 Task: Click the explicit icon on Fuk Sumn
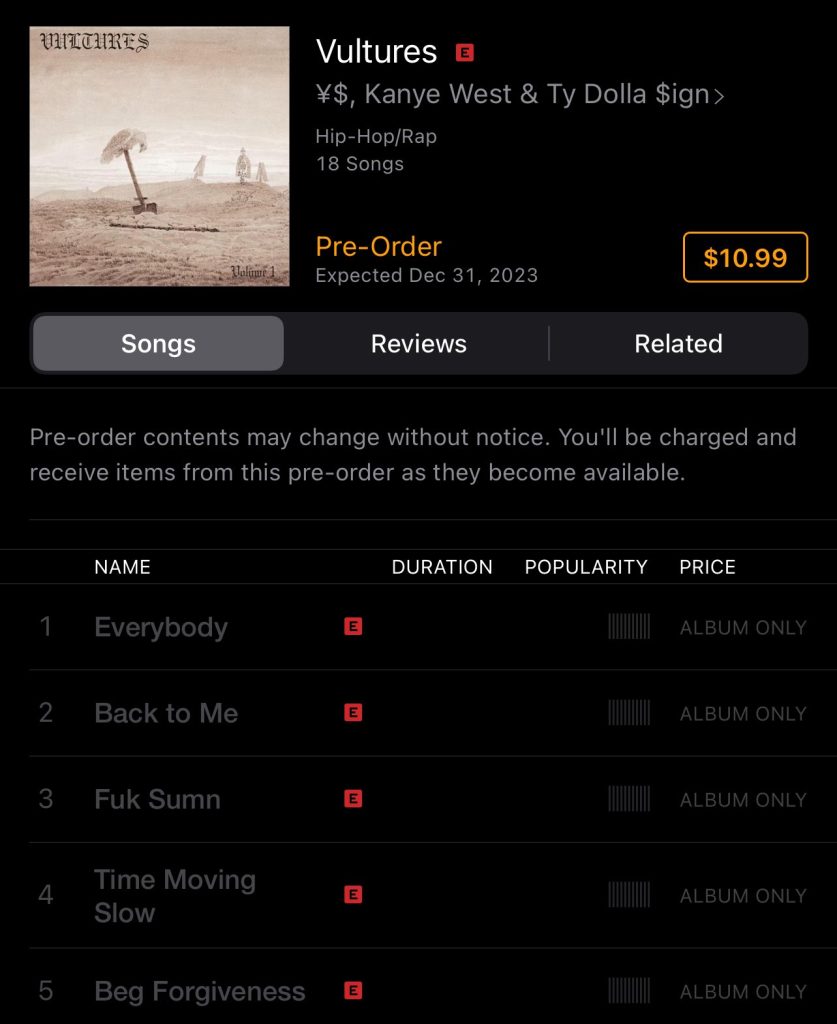(353, 799)
